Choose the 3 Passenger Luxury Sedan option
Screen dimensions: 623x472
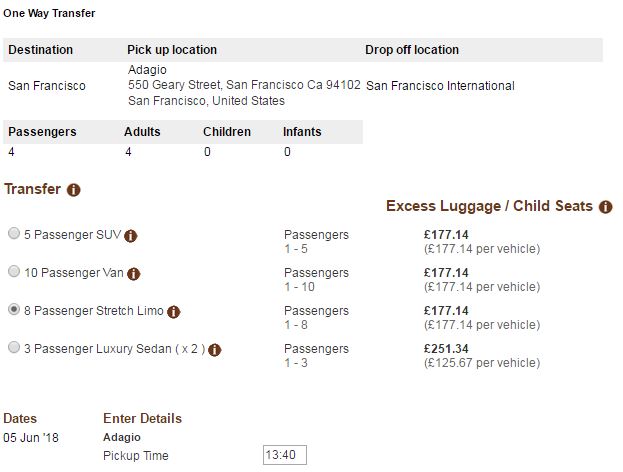[13, 347]
